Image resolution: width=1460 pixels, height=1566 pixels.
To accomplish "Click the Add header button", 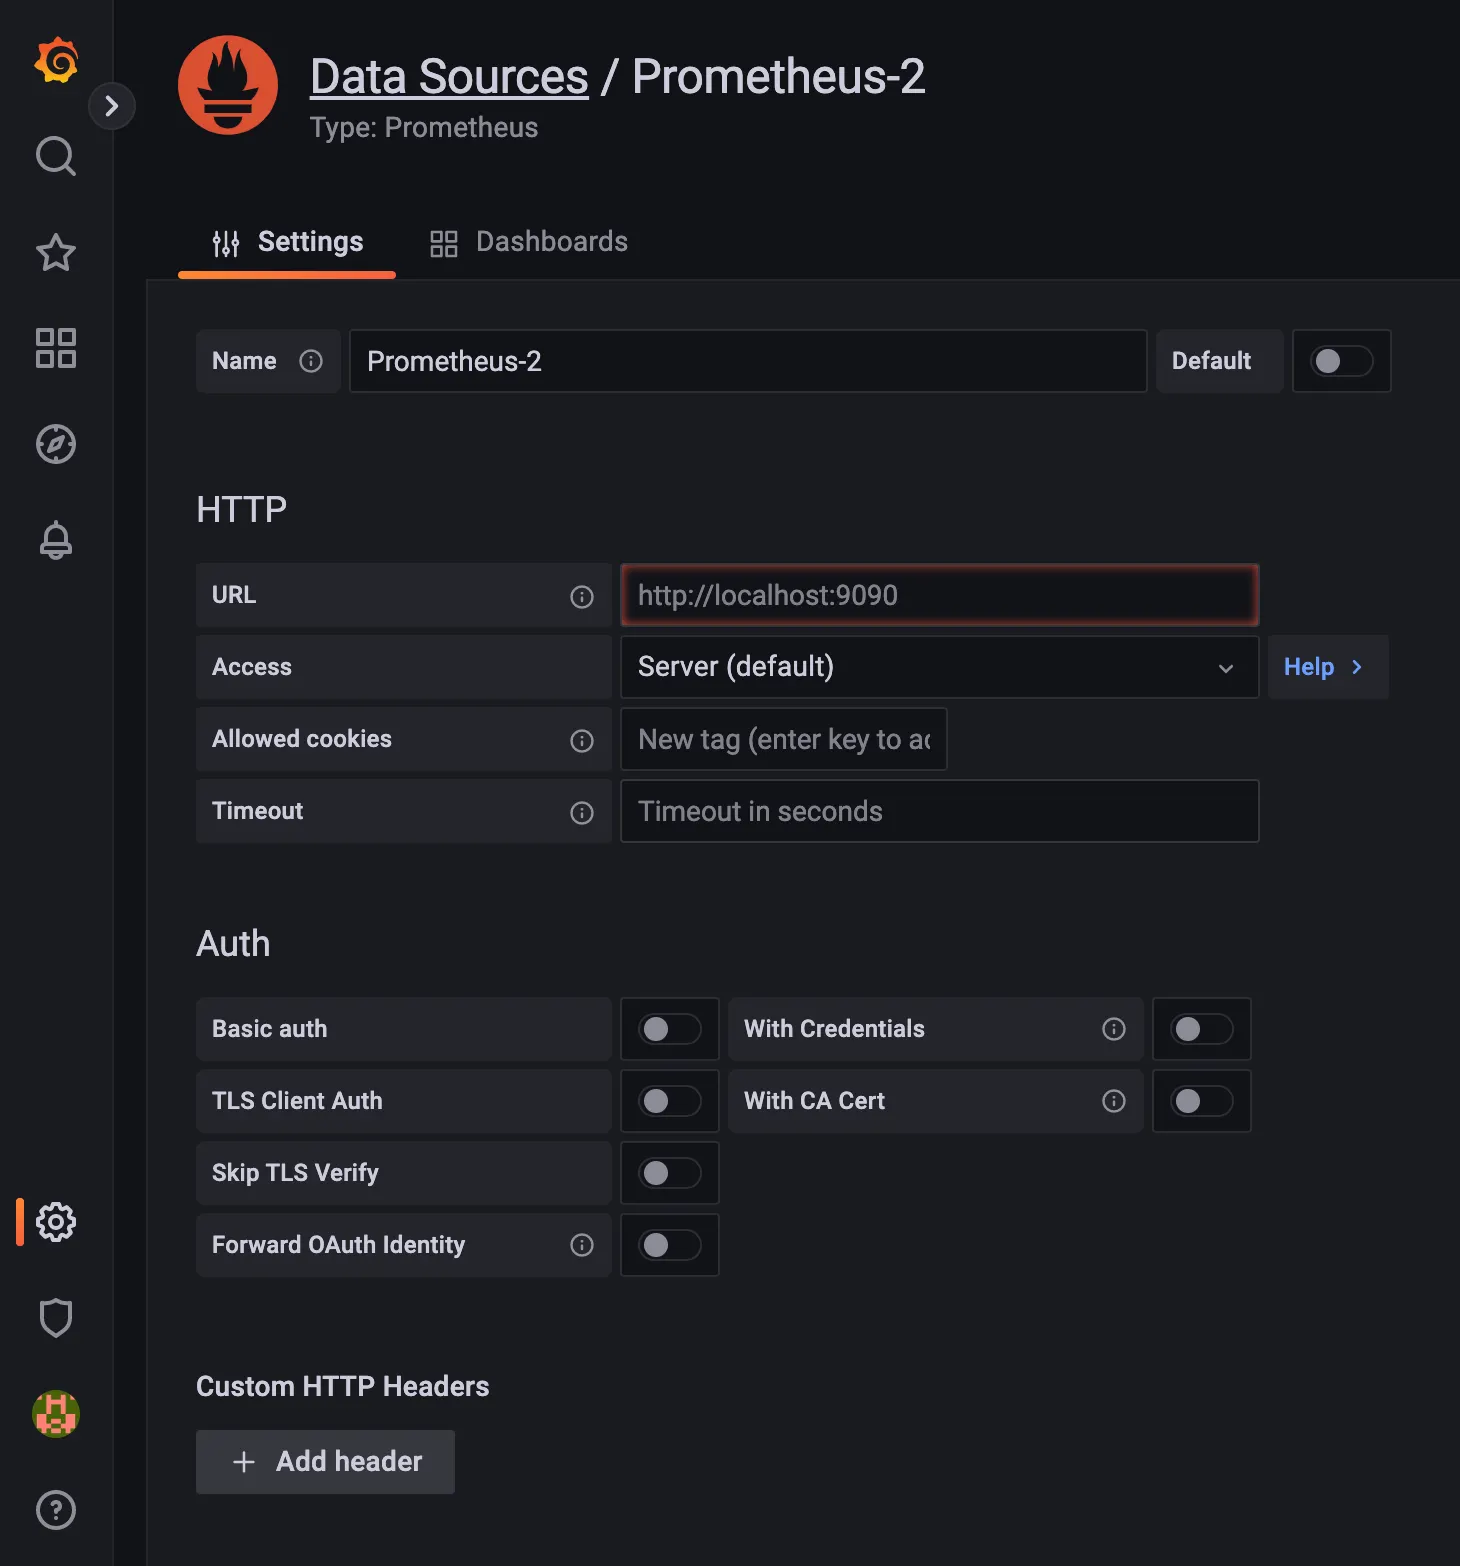I will click(x=325, y=1462).
